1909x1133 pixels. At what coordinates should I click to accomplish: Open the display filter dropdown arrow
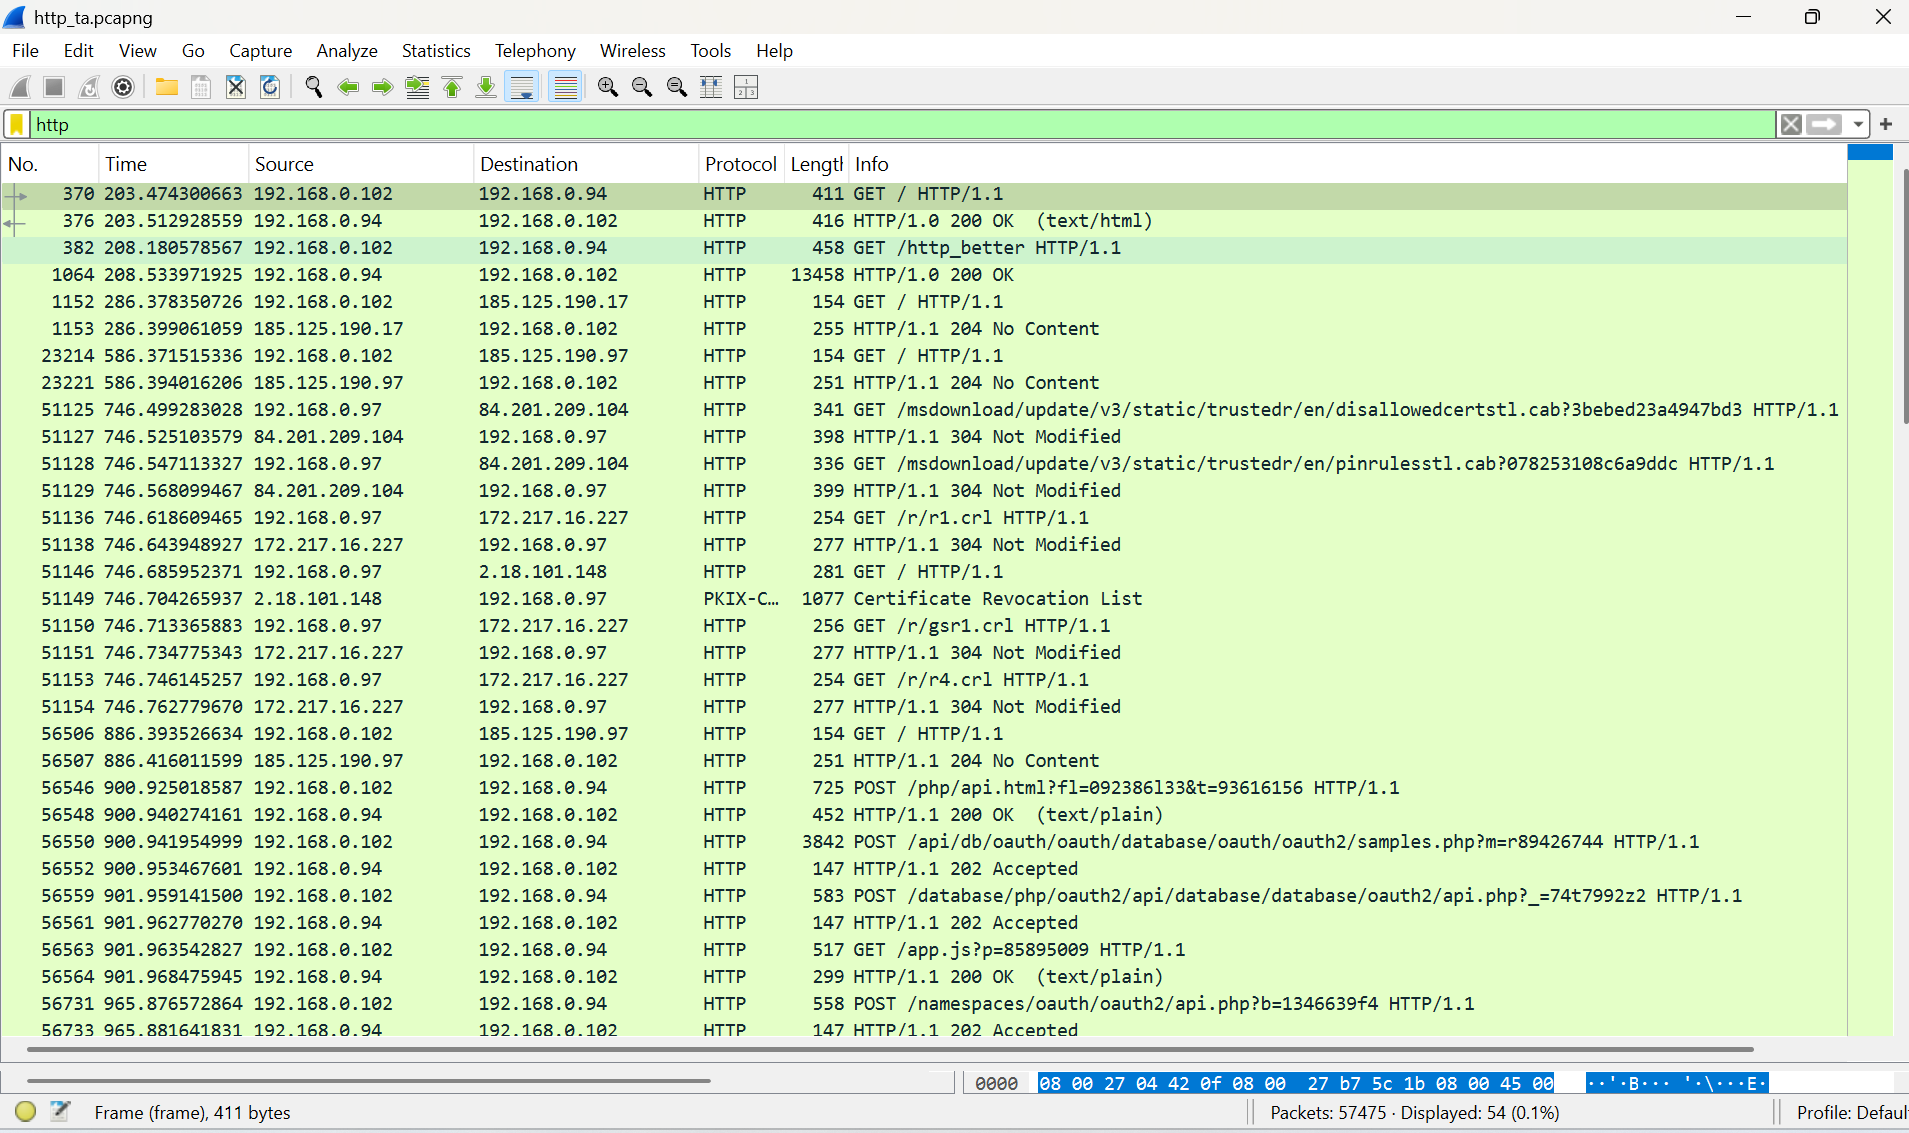[x=1858, y=124]
